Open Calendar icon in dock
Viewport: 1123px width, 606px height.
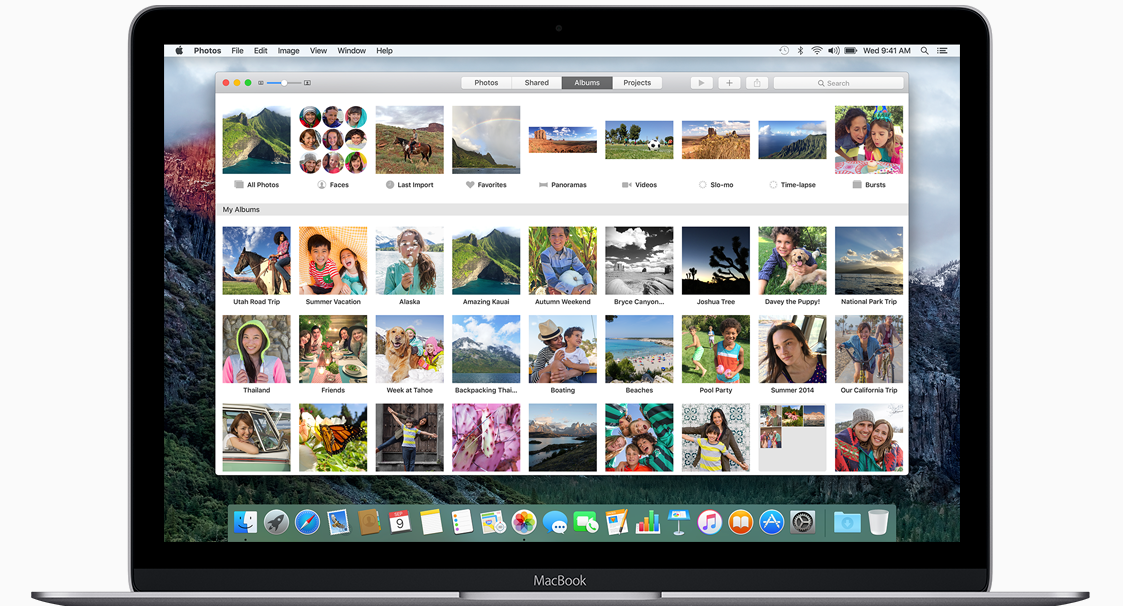(x=400, y=522)
